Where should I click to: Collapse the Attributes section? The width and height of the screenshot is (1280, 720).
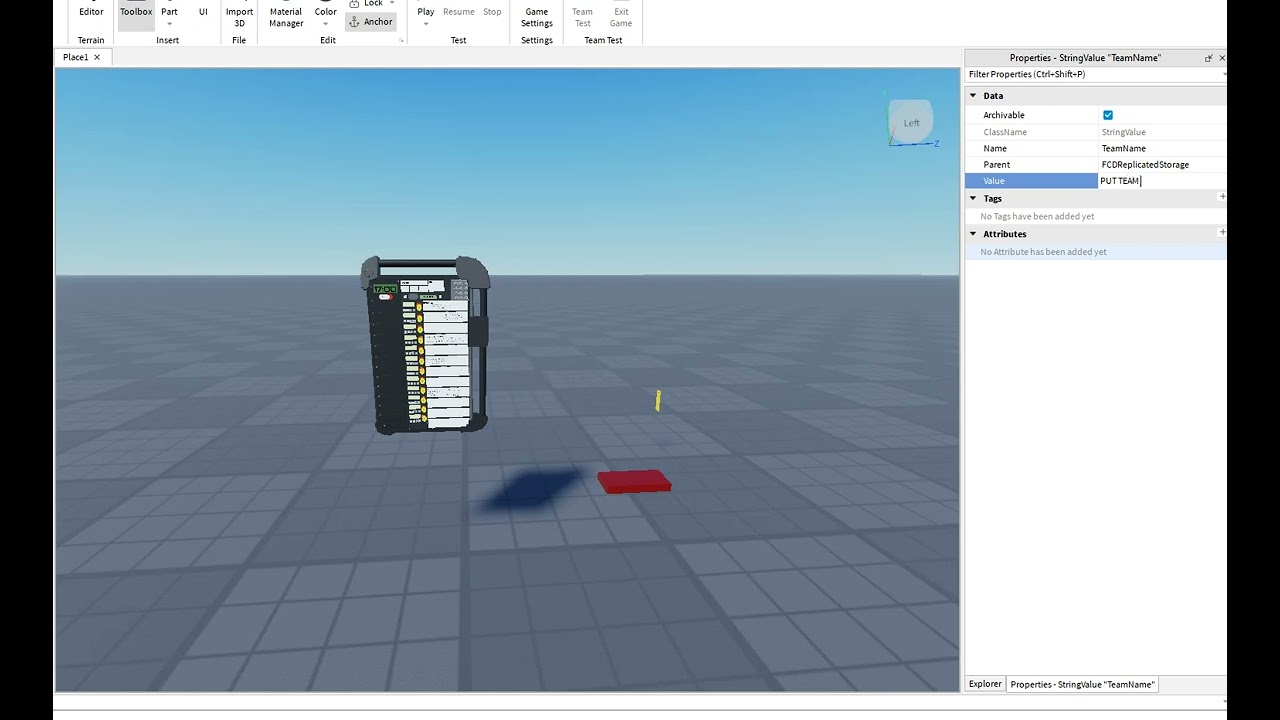973,234
